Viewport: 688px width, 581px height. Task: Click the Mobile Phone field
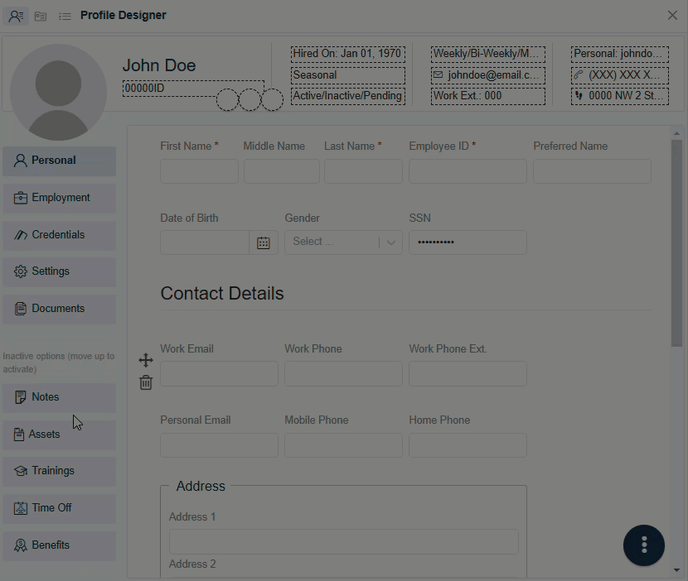point(343,445)
